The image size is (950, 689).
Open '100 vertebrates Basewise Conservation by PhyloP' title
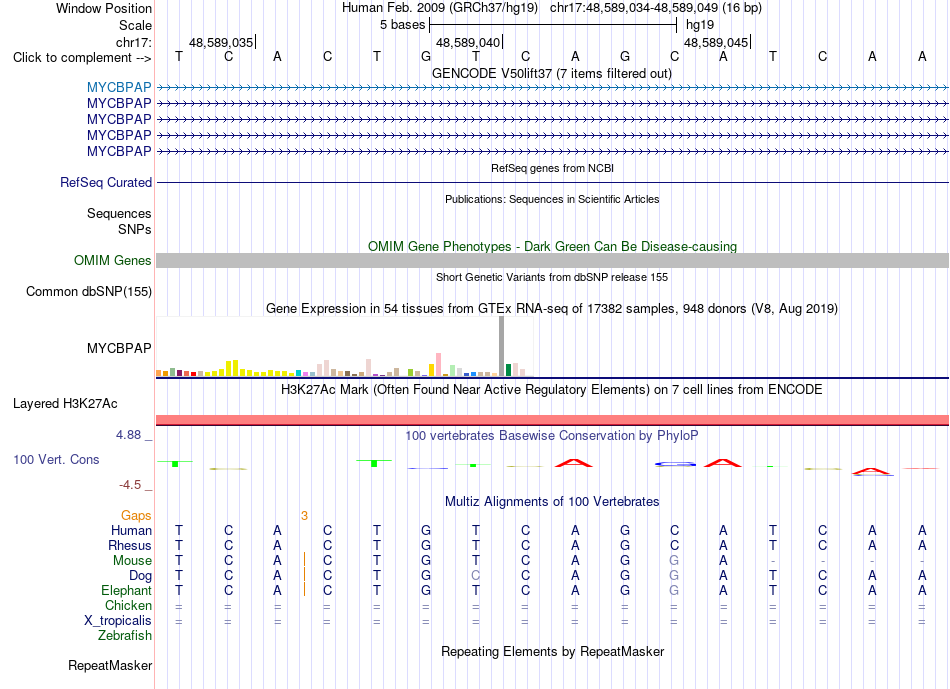(552, 435)
